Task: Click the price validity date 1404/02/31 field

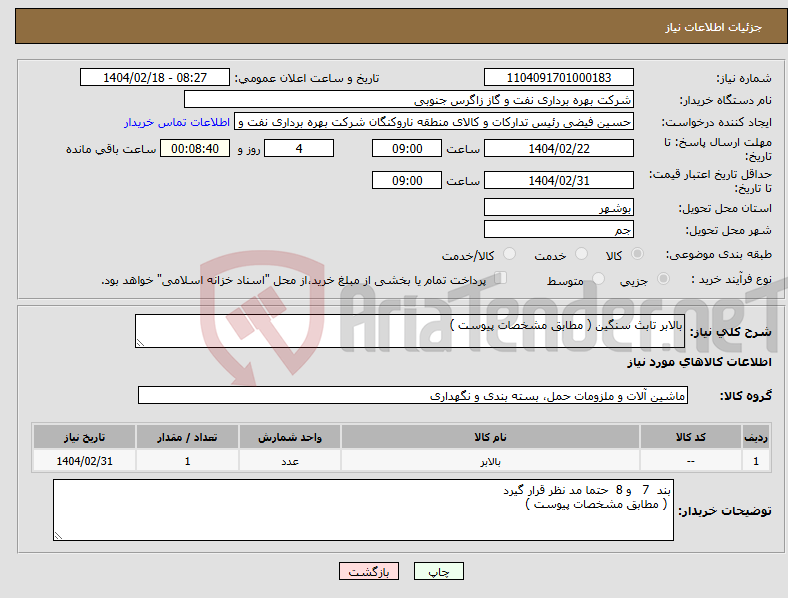Action: (559, 180)
